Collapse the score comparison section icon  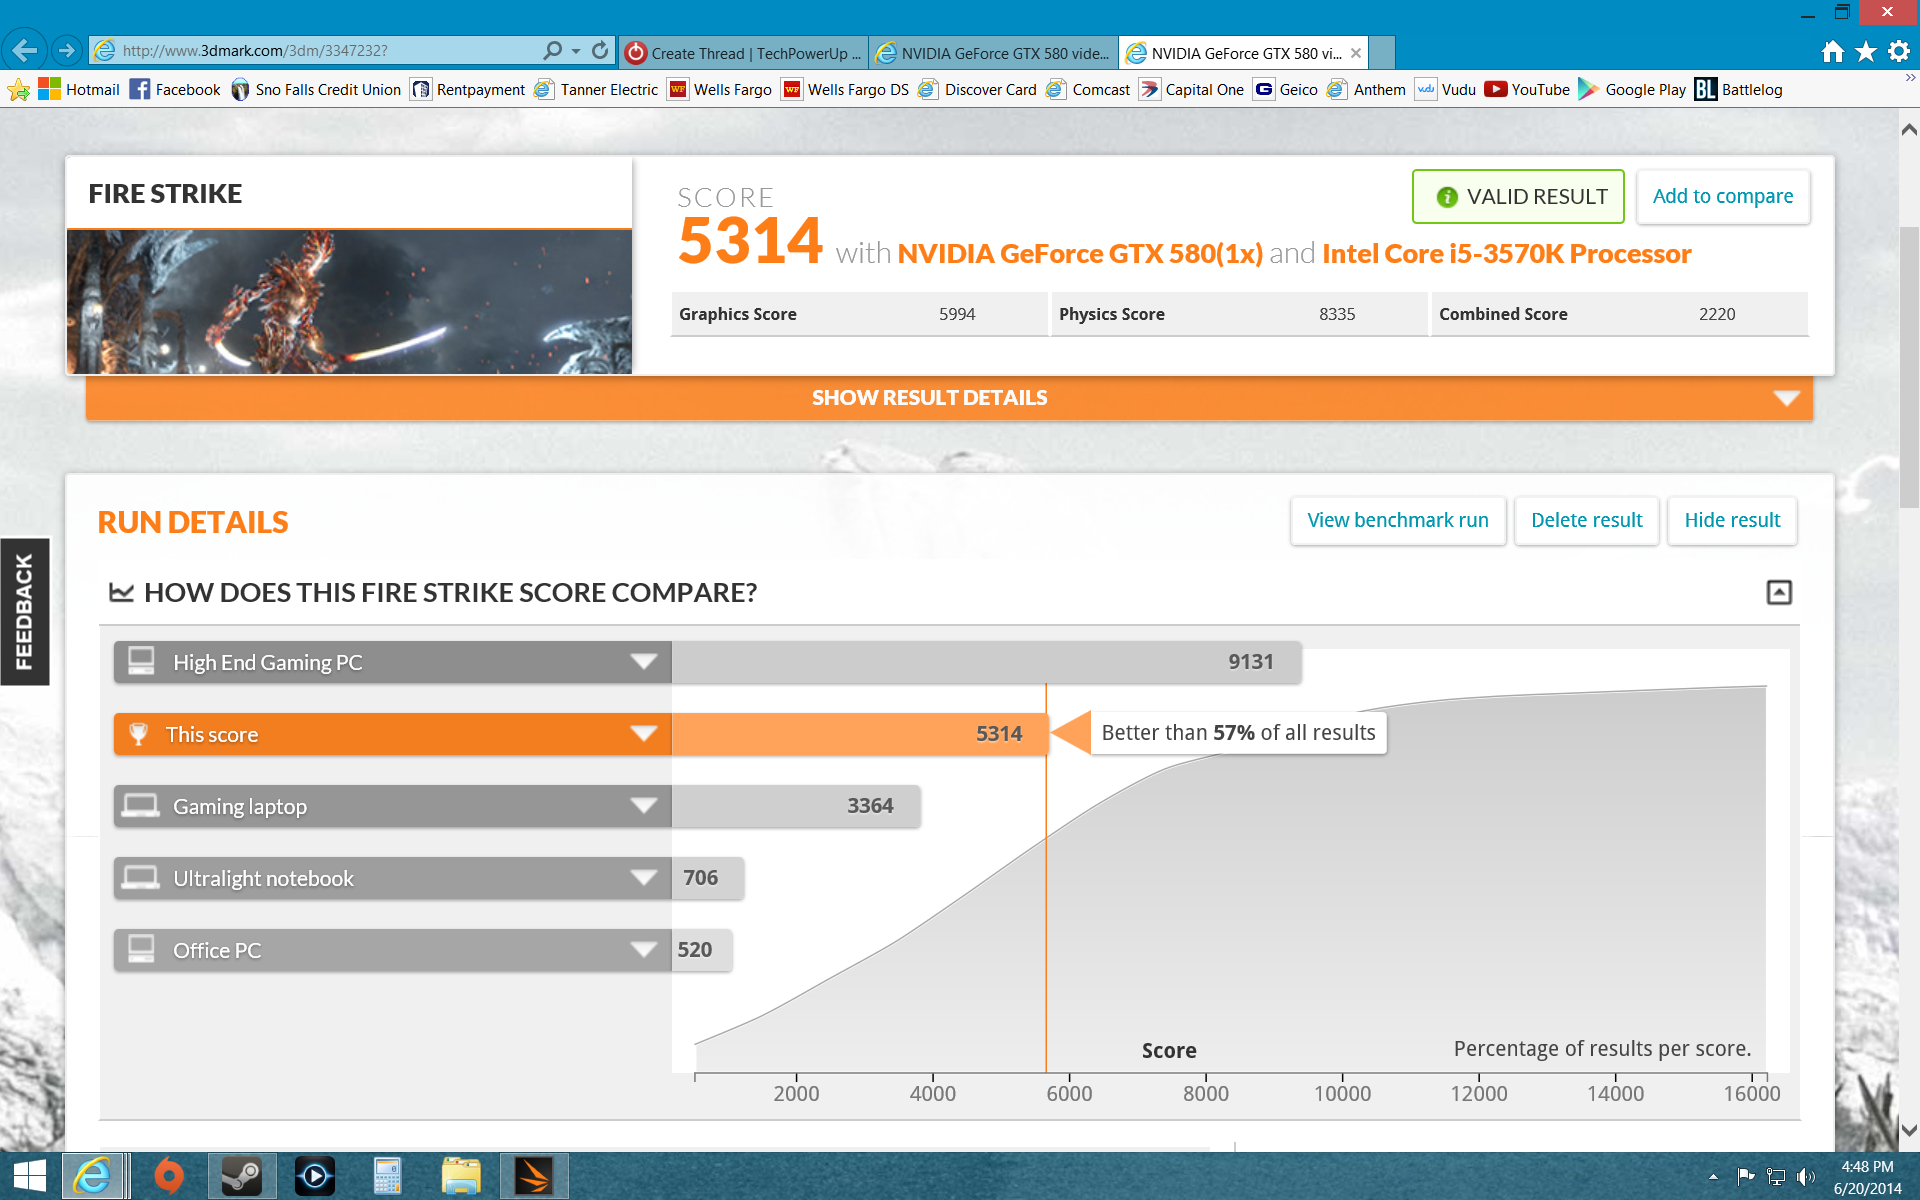[x=1779, y=592]
